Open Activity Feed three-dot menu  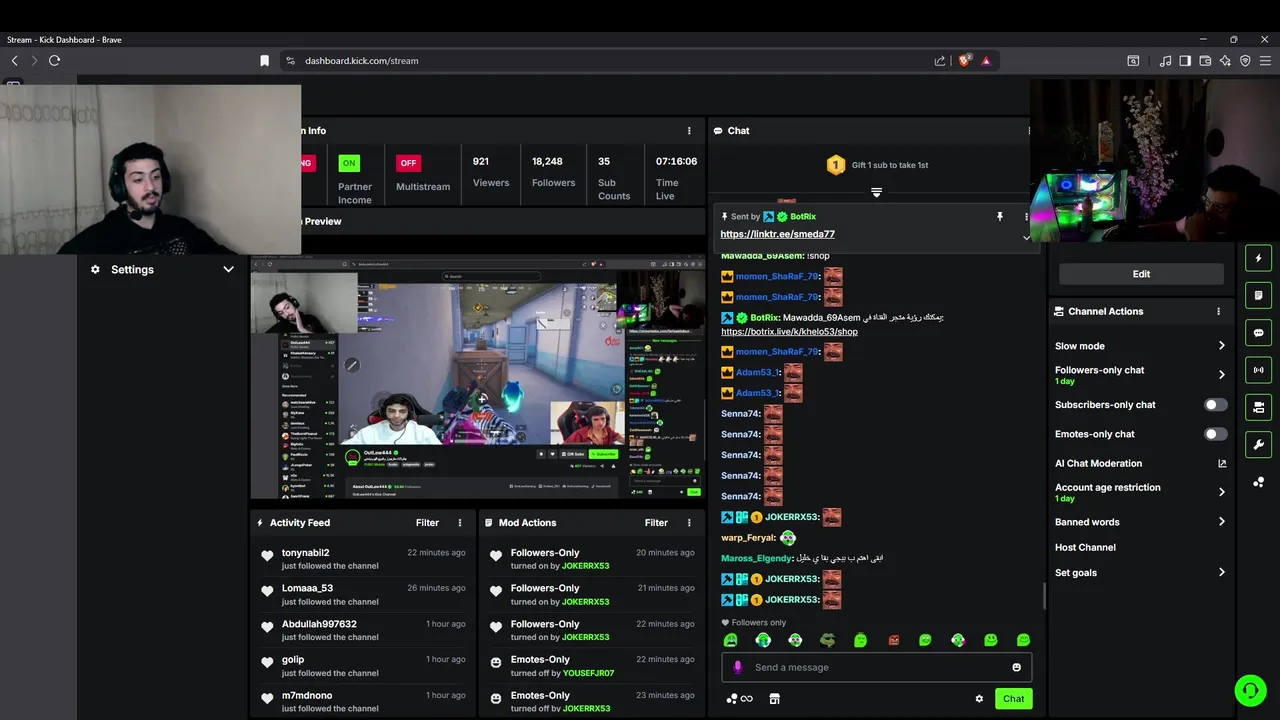[x=460, y=523]
